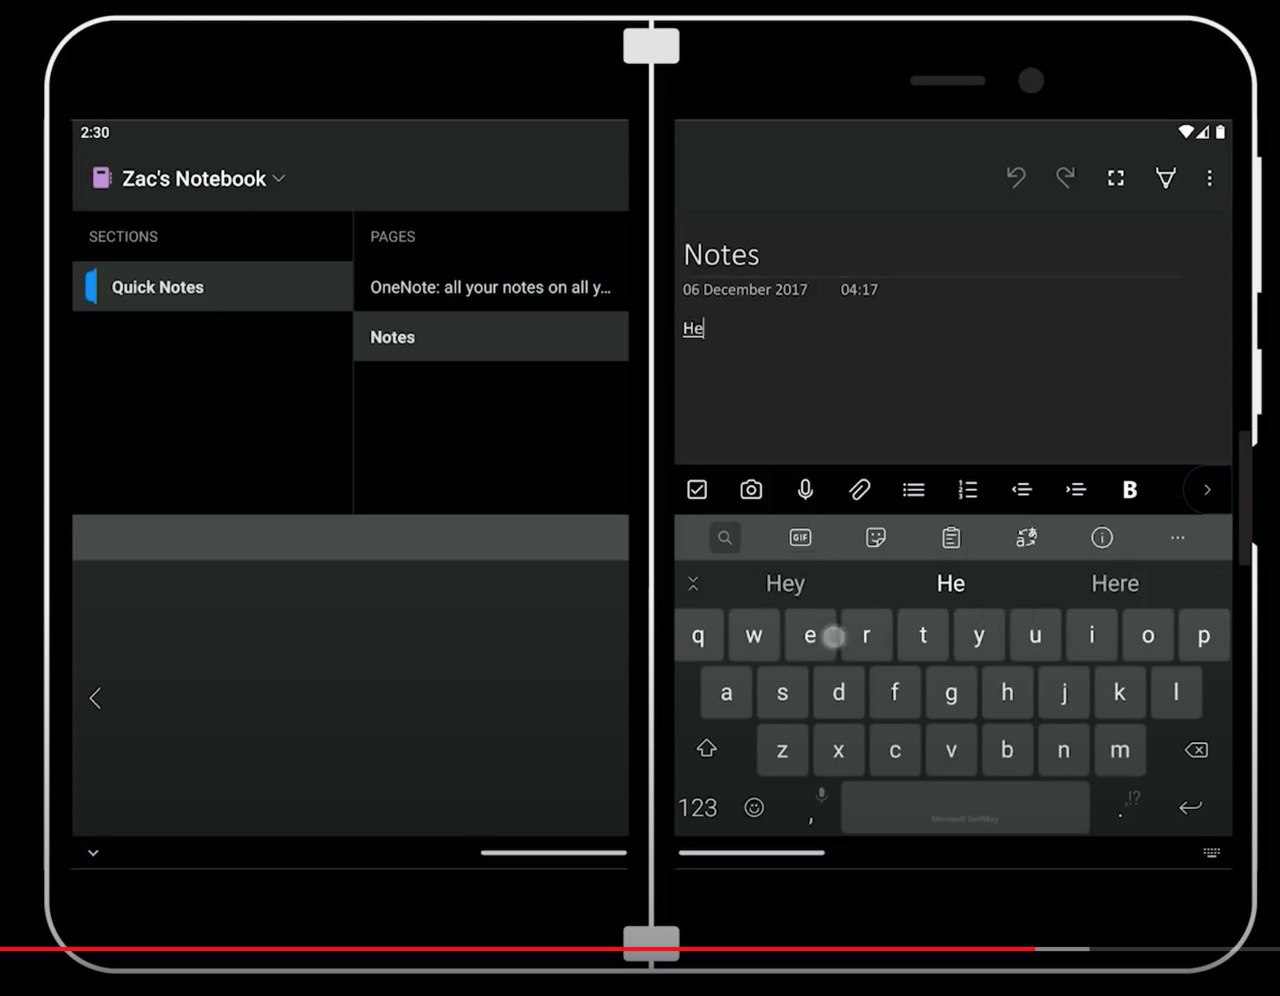Open the emoji keyboard
This screenshot has height=996, width=1280.
coord(755,807)
